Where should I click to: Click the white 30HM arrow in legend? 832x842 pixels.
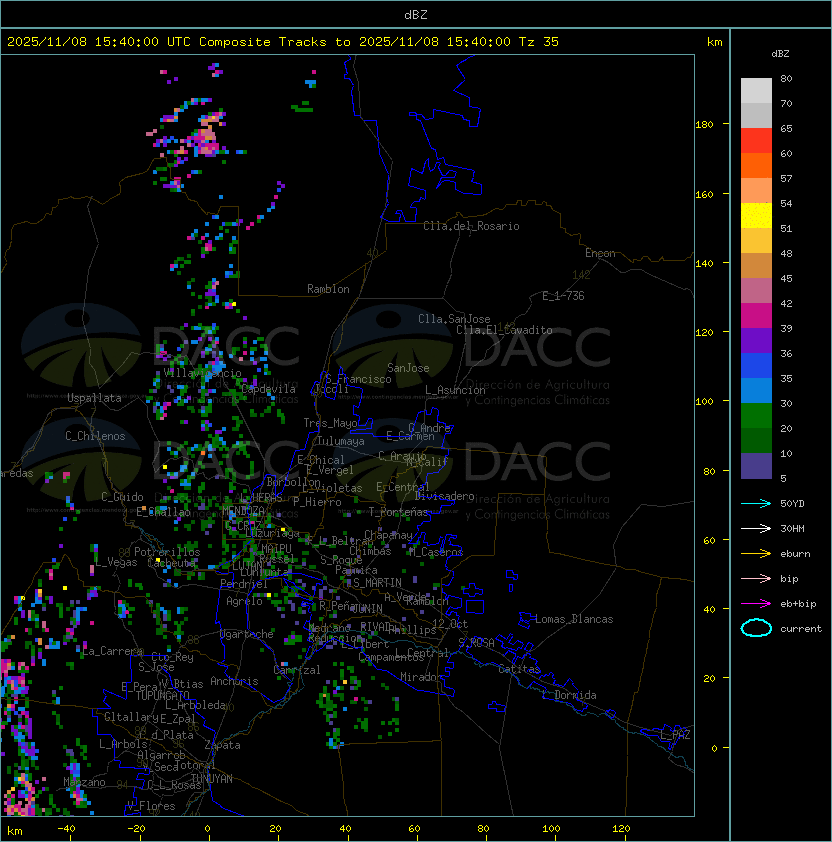tap(756, 528)
